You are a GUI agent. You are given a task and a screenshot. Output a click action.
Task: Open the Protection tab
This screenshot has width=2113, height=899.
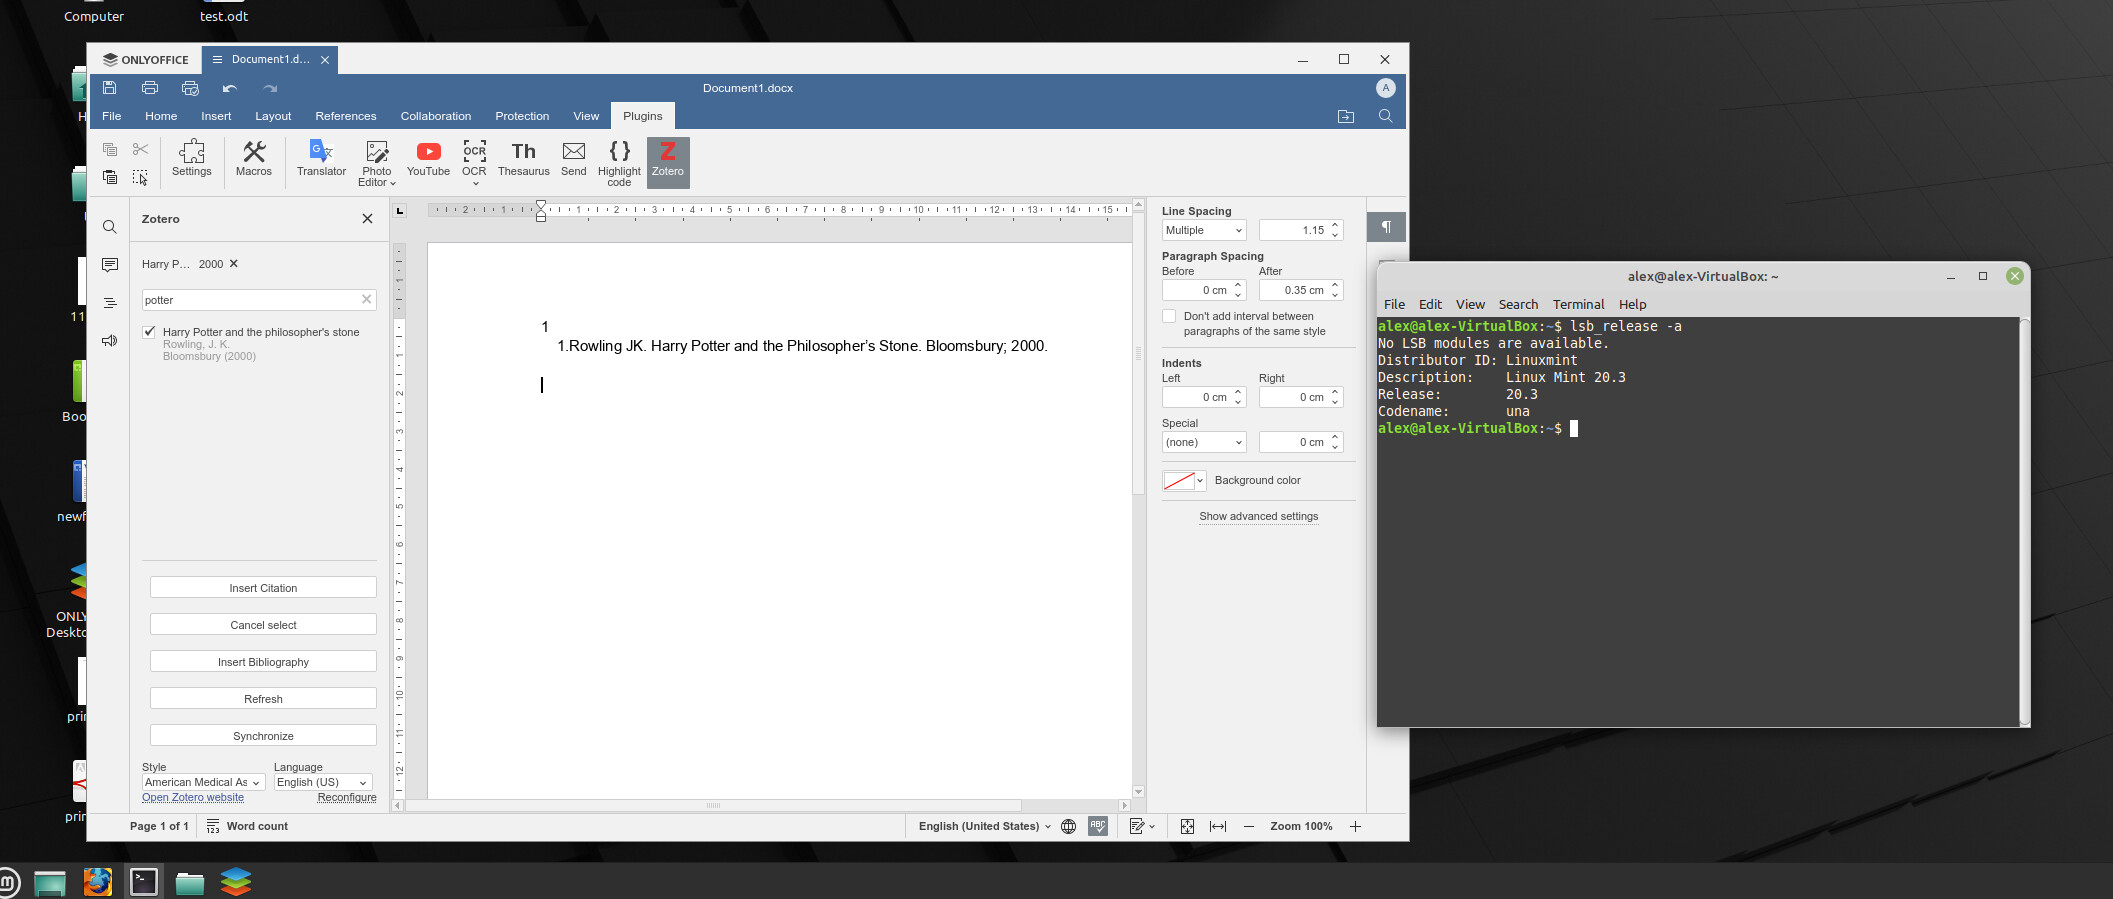pos(522,116)
